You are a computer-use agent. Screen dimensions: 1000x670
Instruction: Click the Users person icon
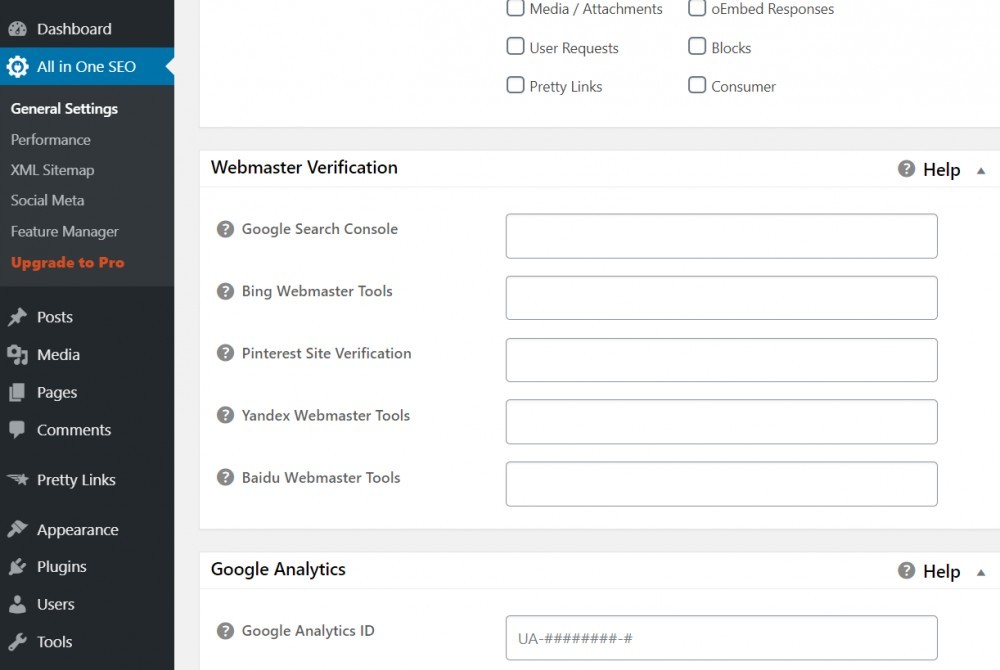[18, 604]
